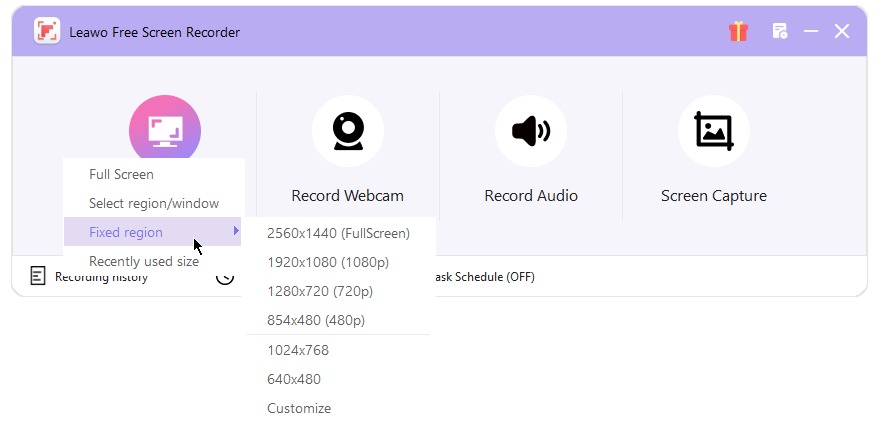This screenshot has height=432, width=881.
Task: Click the clock icon in bottom bar
Action: coord(225,278)
